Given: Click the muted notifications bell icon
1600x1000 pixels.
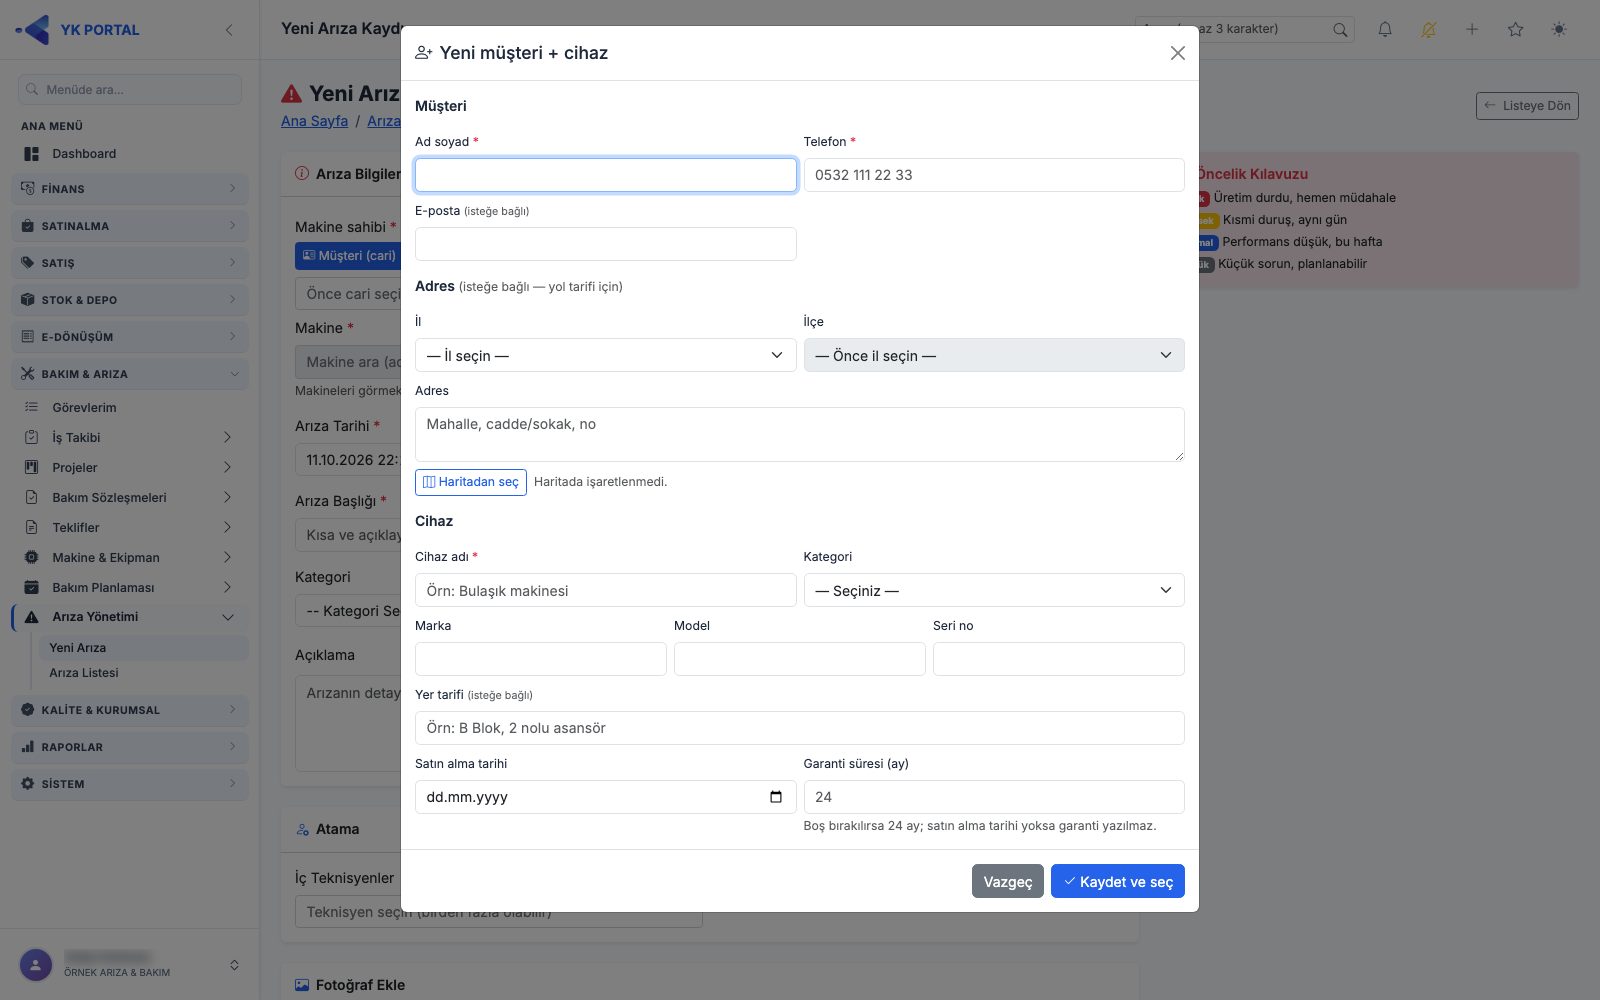Looking at the screenshot, I should click(x=1428, y=29).
